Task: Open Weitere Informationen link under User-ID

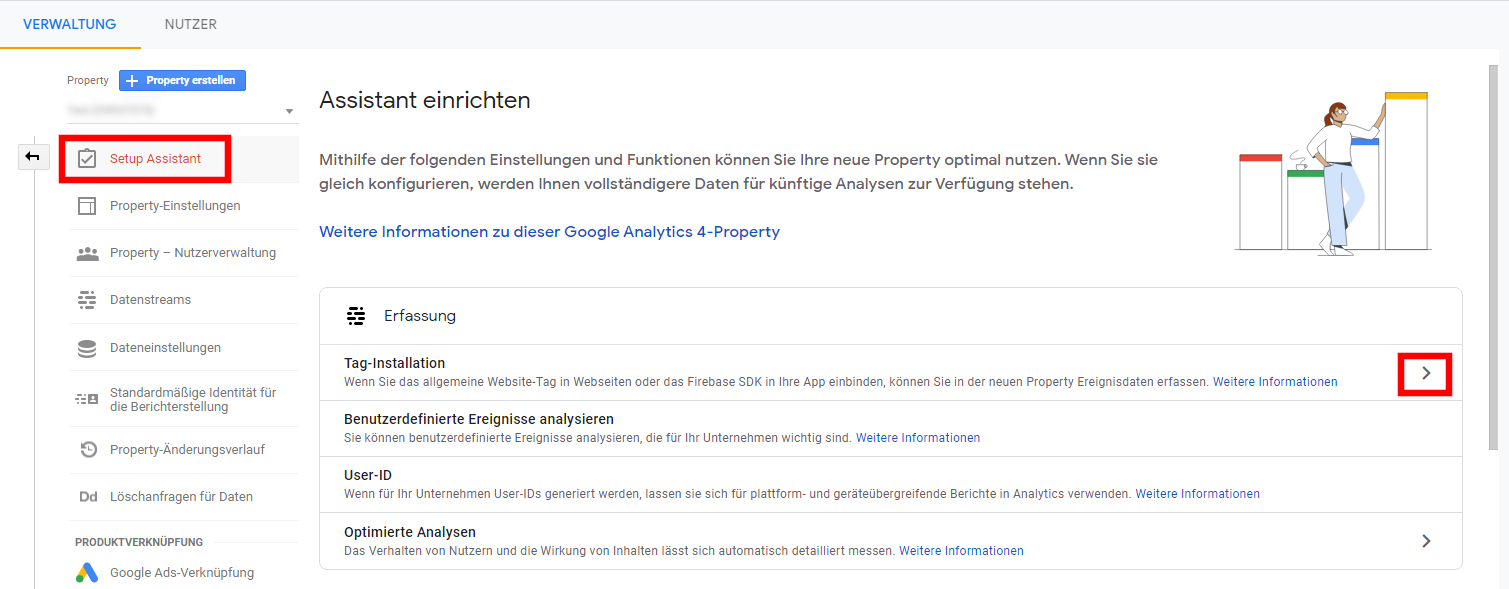Action: point(1197,494)
